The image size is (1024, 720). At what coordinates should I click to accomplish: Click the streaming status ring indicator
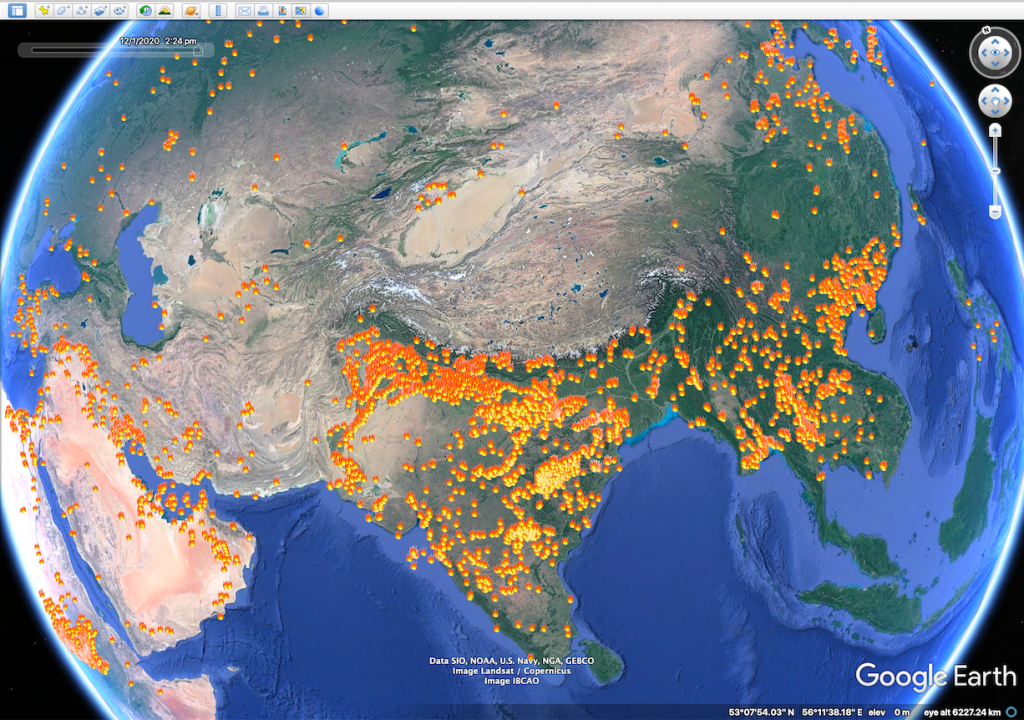(x=1012, y=712)
